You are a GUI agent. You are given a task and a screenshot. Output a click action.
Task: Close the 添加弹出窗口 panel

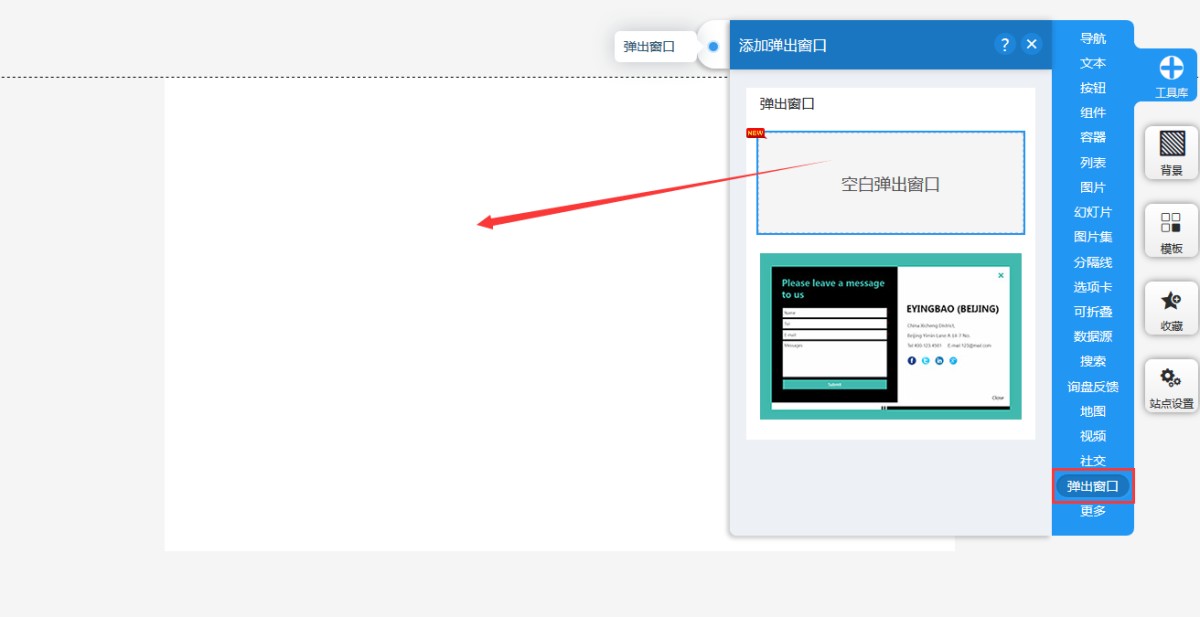point(1032,44)
